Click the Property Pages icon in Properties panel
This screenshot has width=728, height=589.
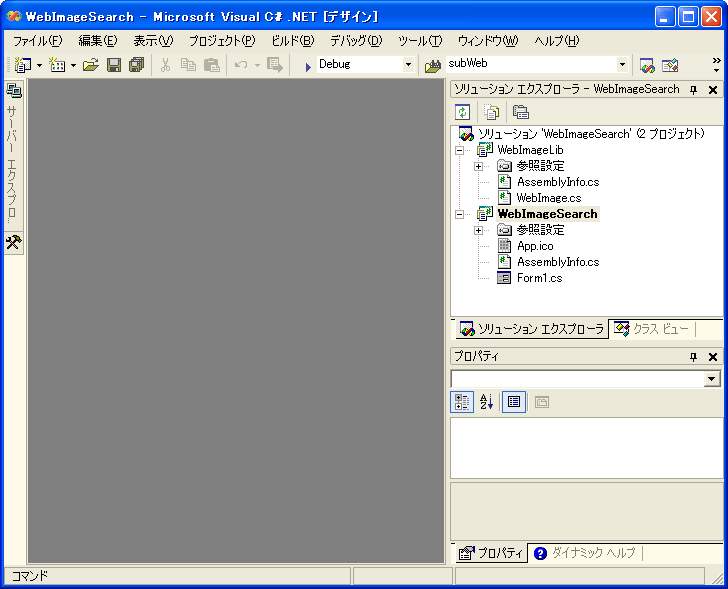click(x=541, y=402)
